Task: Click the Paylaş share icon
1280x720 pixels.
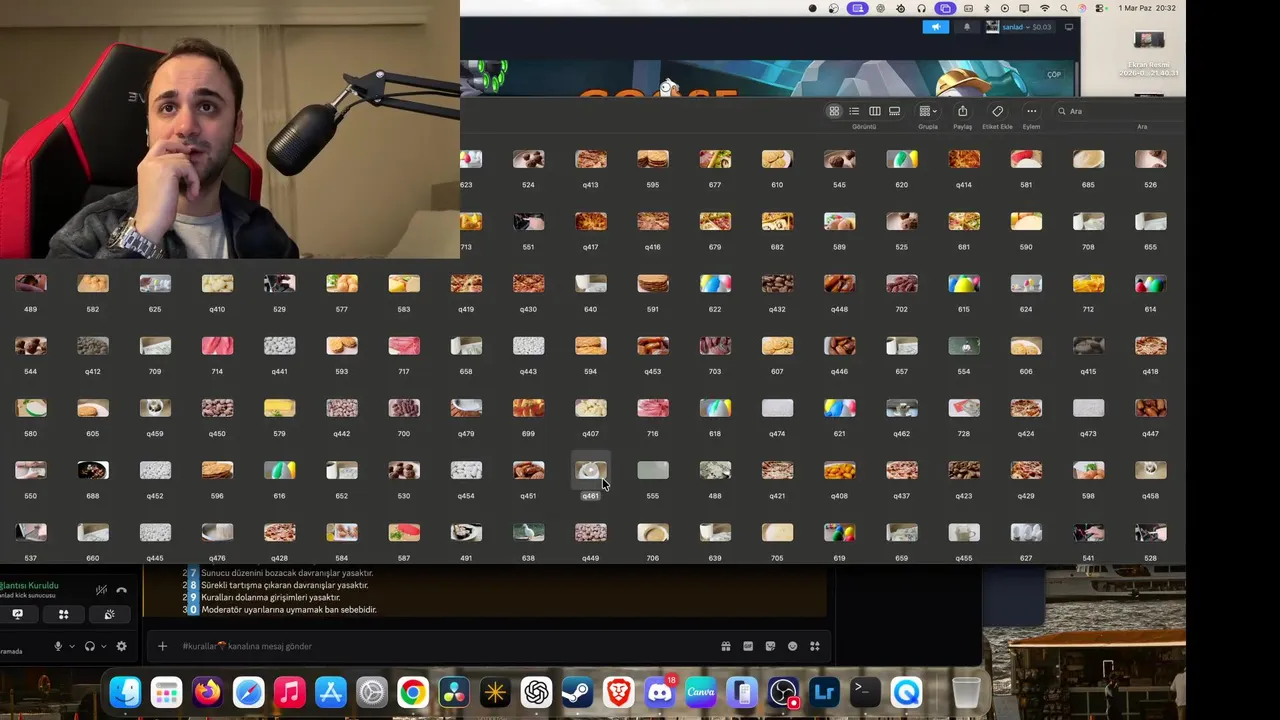Action: [962, 111]
